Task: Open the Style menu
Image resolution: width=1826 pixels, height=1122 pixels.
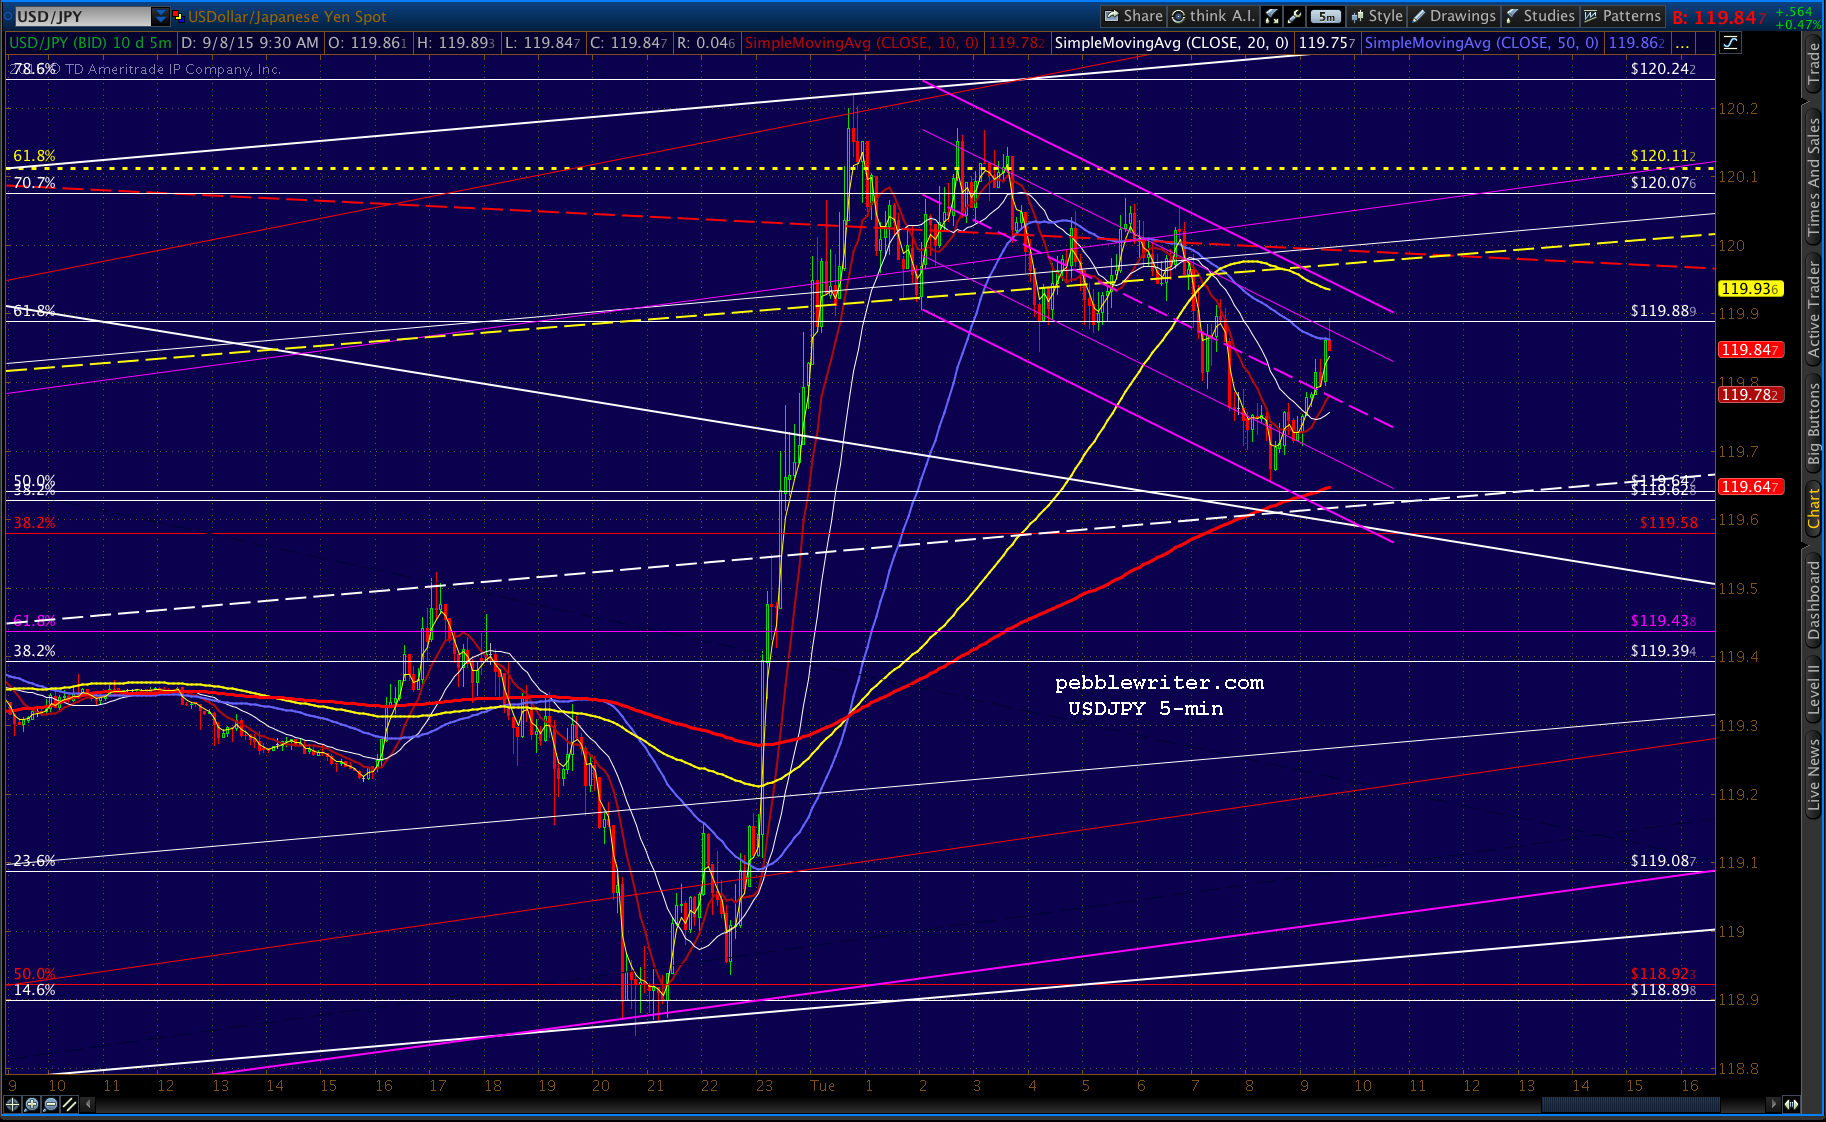Action: pos(1377,16)
